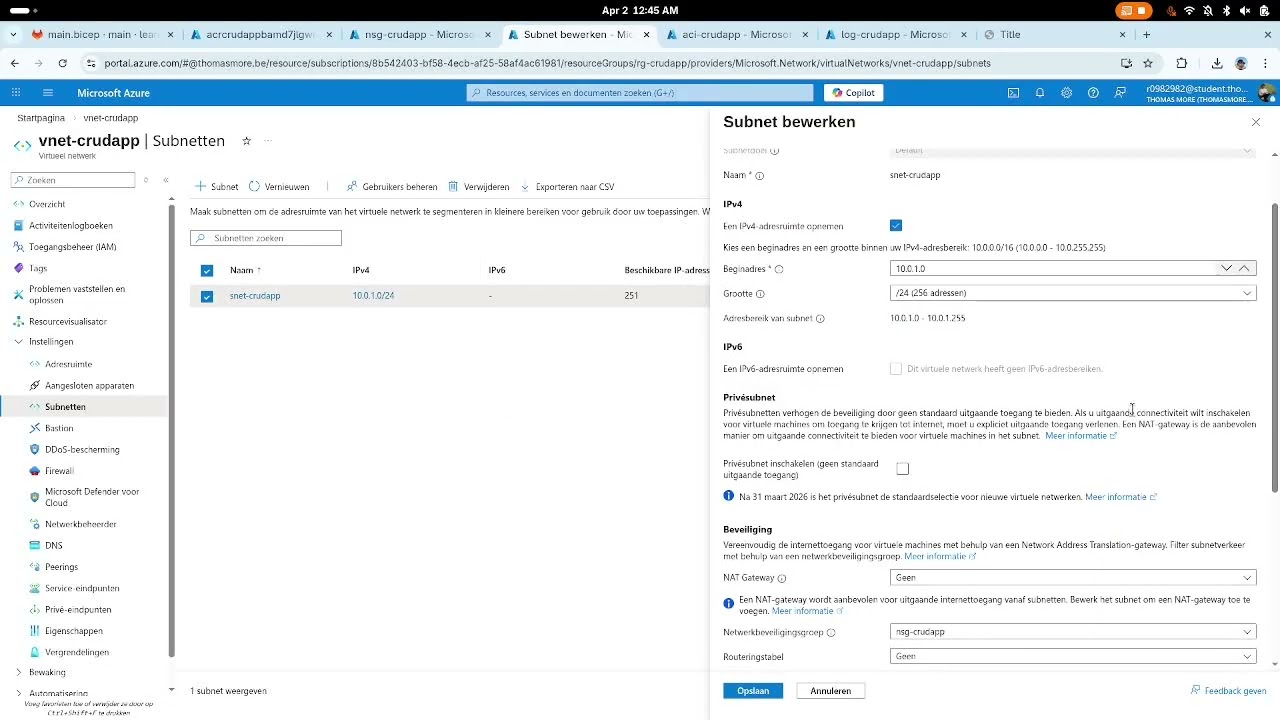
Task: Open a new browser tab
Action: [1146, 34]
